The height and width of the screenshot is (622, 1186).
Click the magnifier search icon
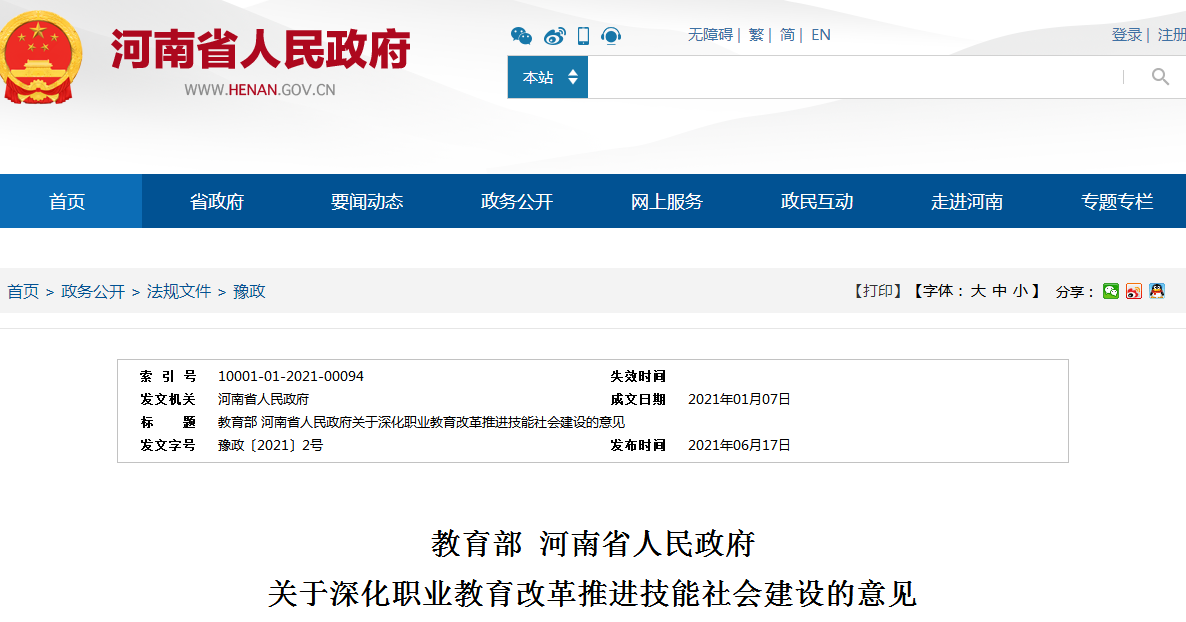tap(1160, 77)
